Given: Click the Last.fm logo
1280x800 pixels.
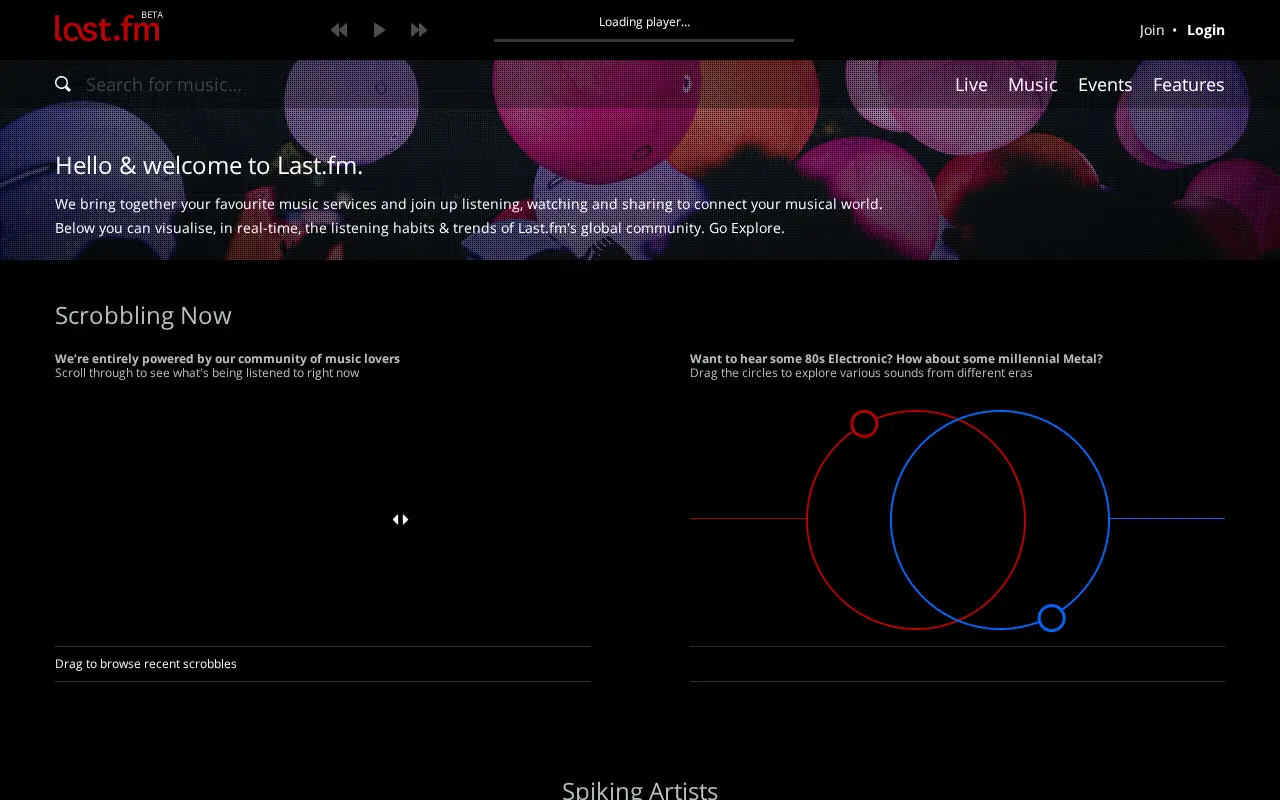Looking at the screenshot, I should pyautogui.click(x=108, y=27).
